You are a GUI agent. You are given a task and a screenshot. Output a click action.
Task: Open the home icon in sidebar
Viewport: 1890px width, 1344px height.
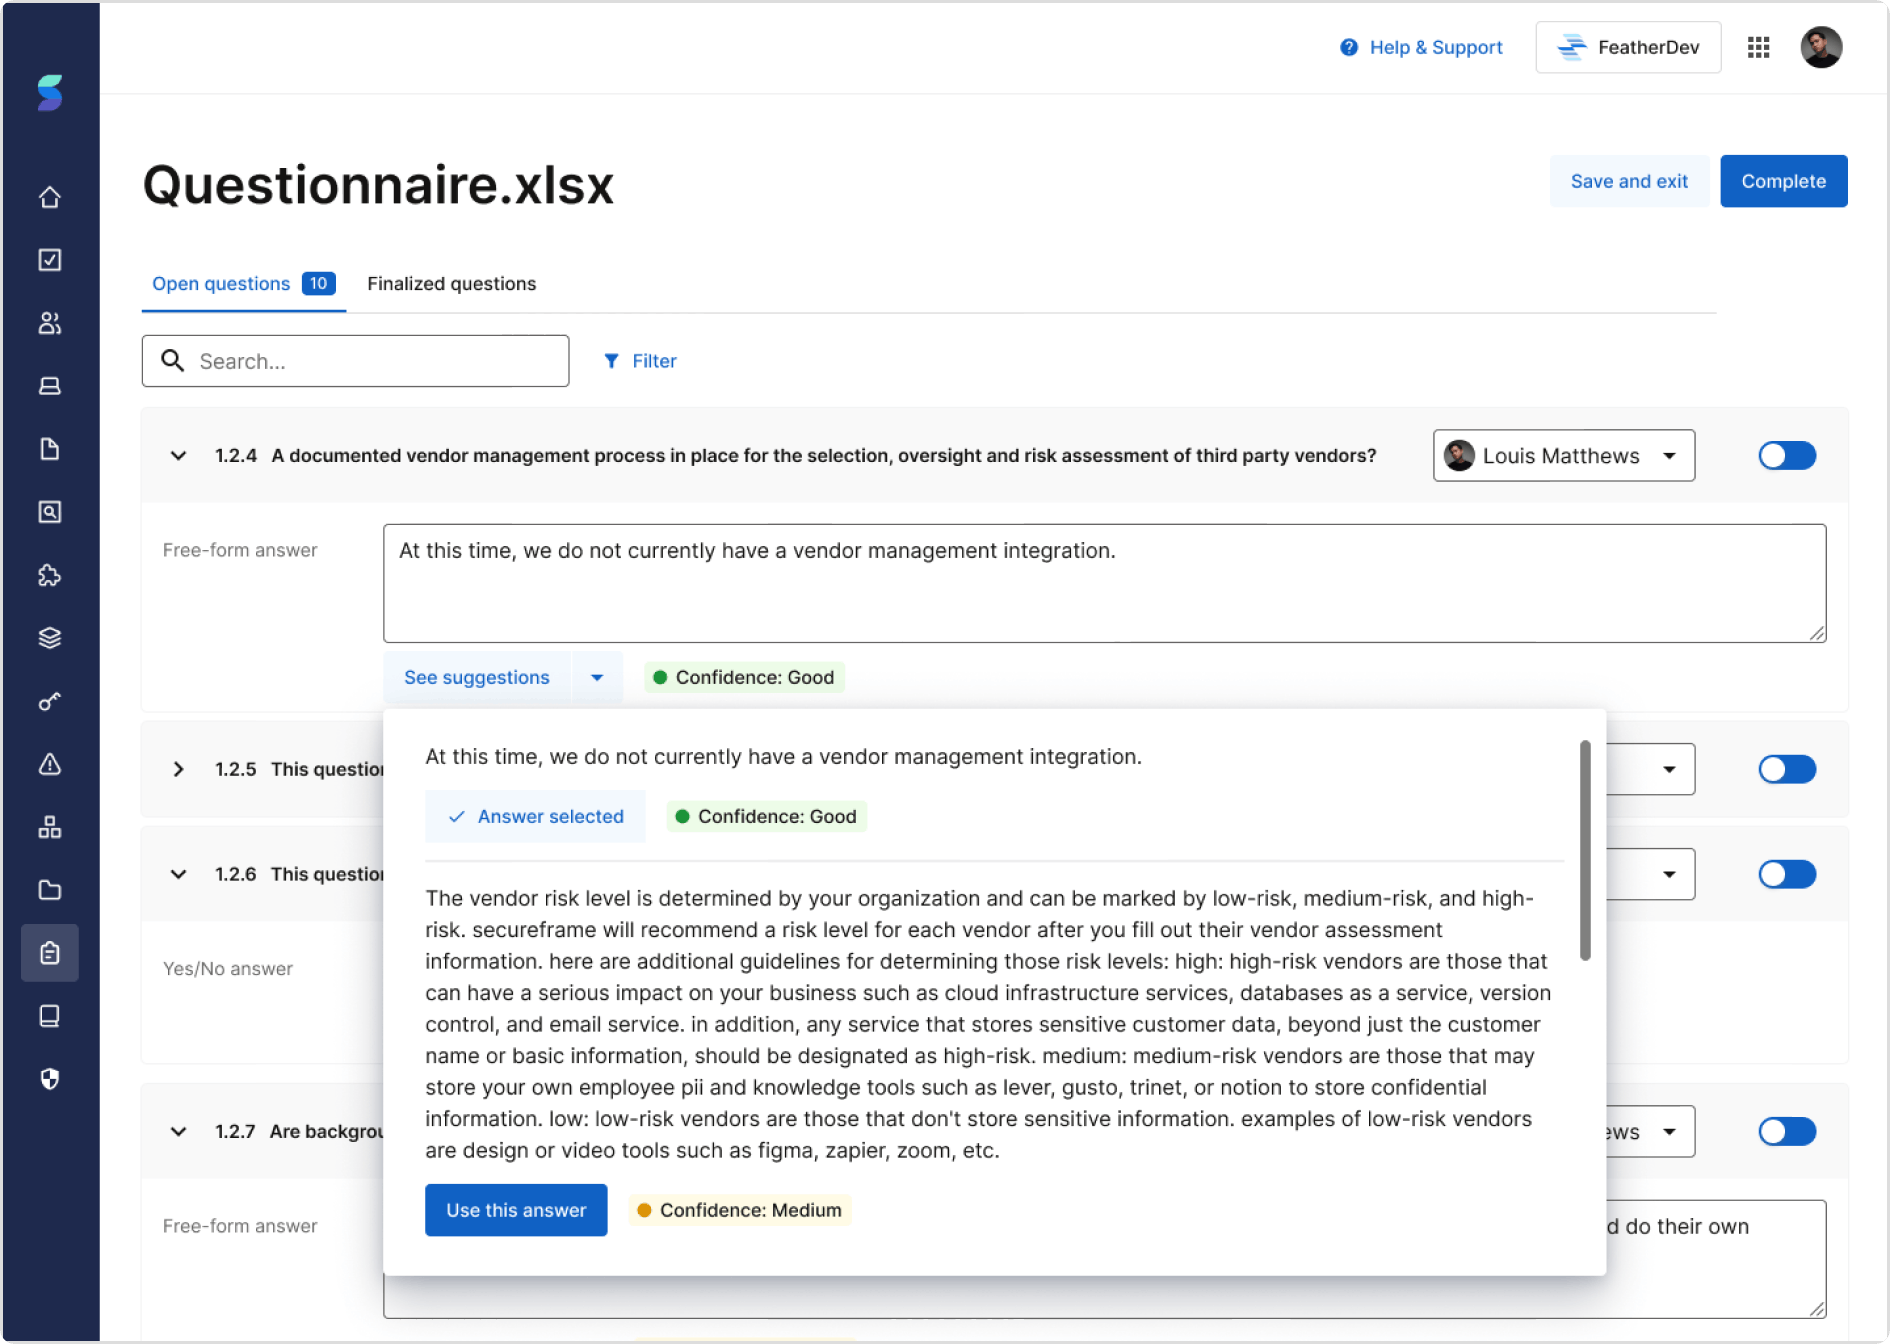click(50, 198)
